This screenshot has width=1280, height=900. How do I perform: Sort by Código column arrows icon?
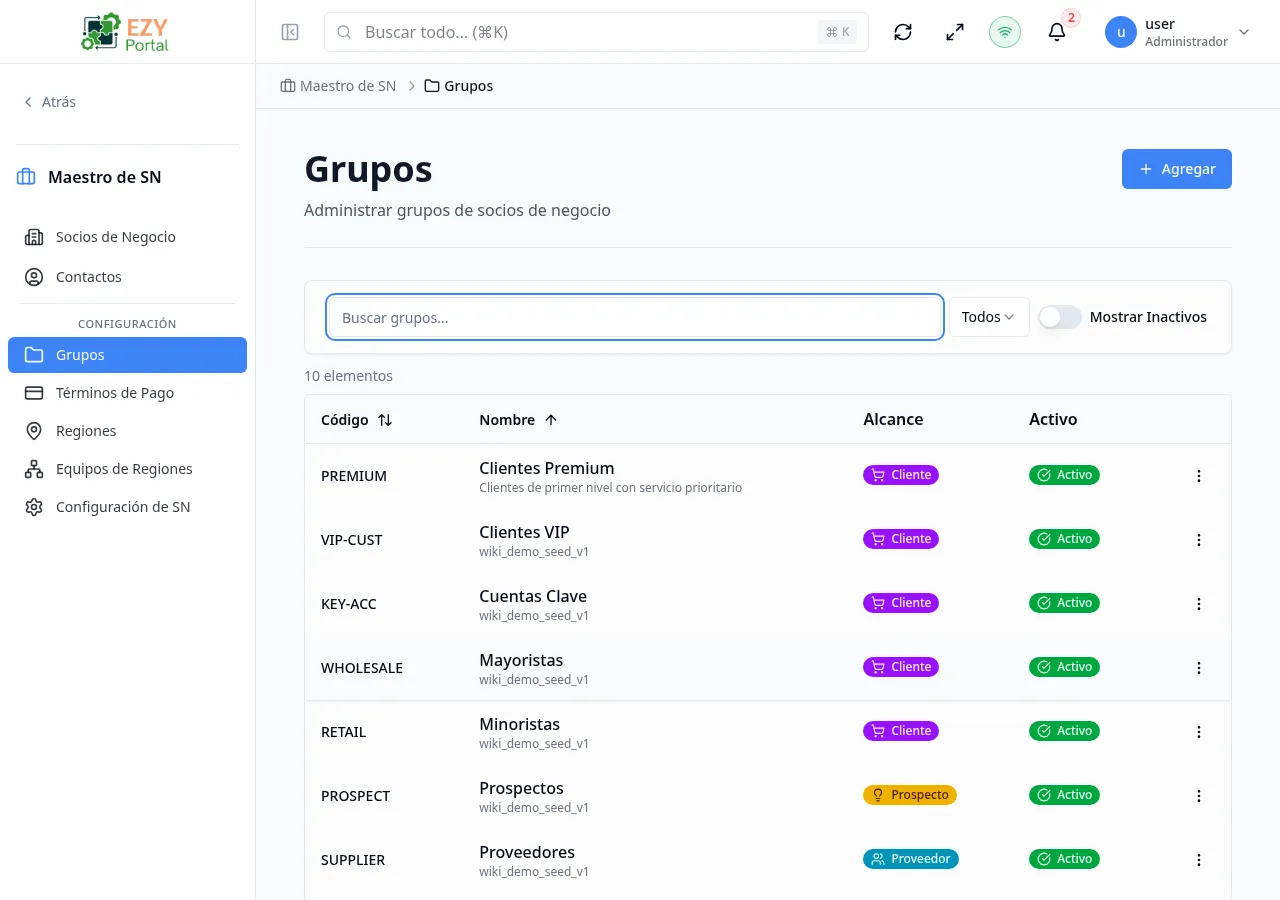click(x=385, y=420)
